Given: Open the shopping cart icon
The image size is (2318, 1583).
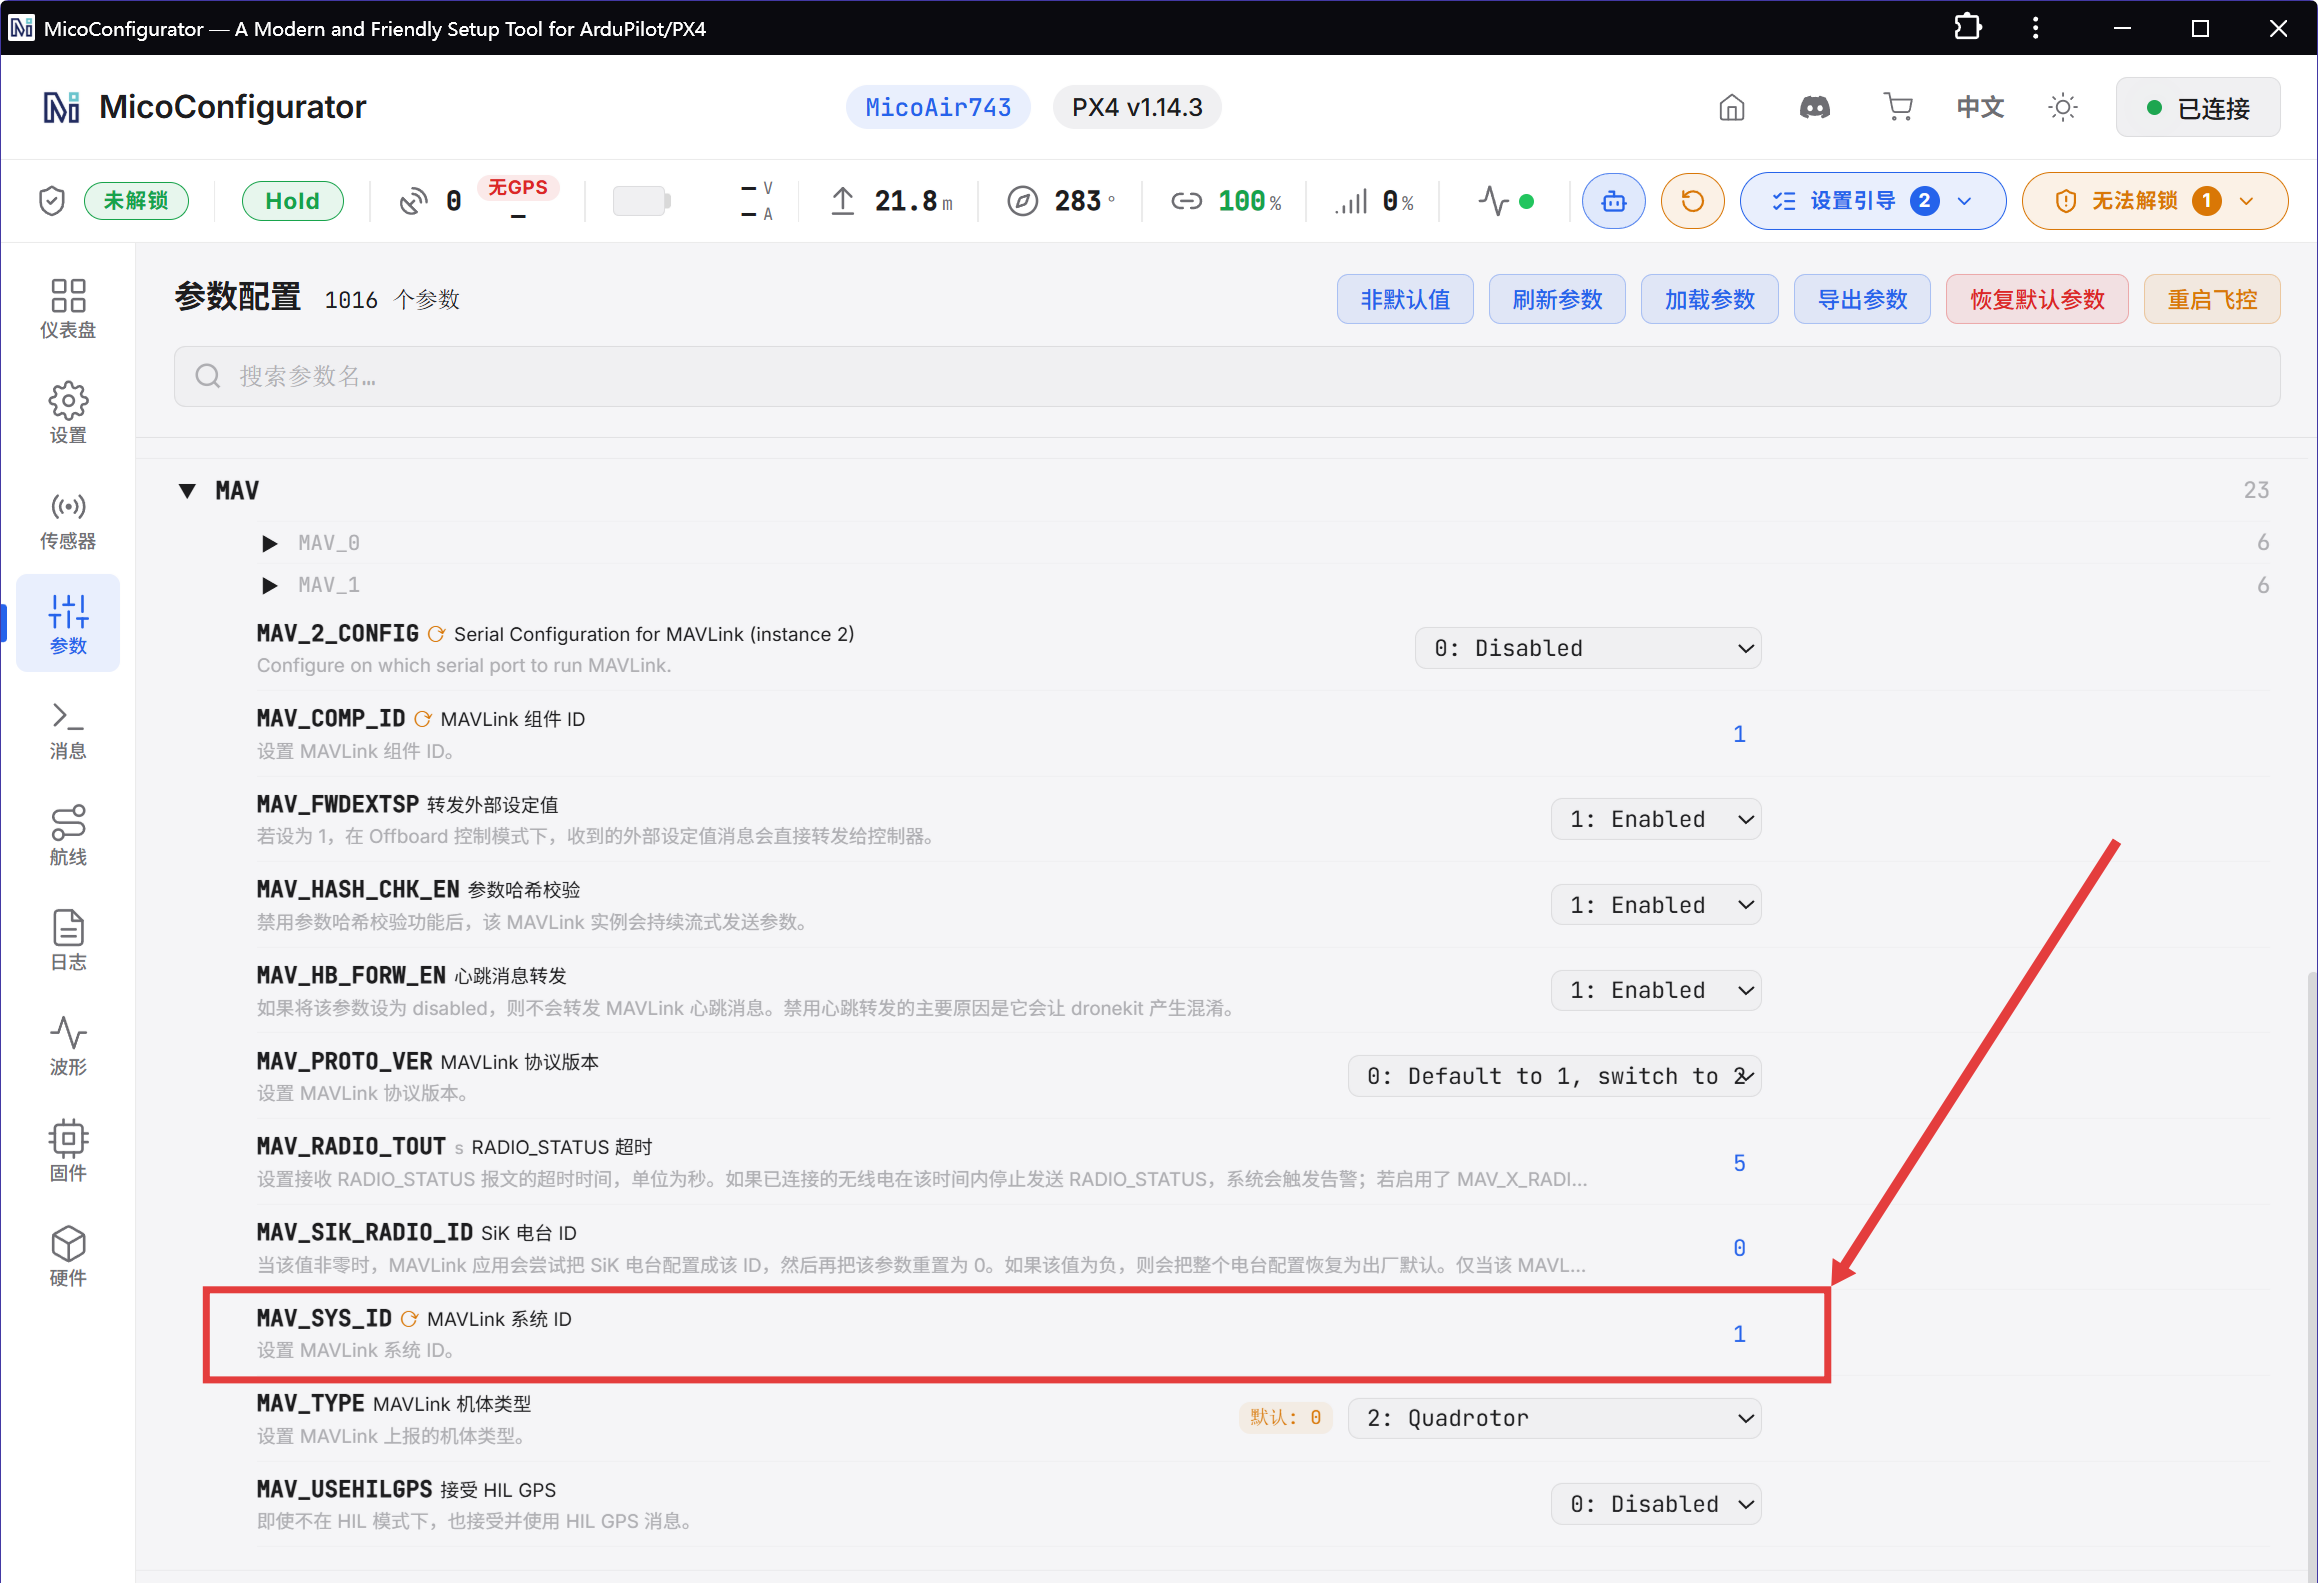Looking at the screenshot, I should pyautogui.click(x=1897, y=107).
